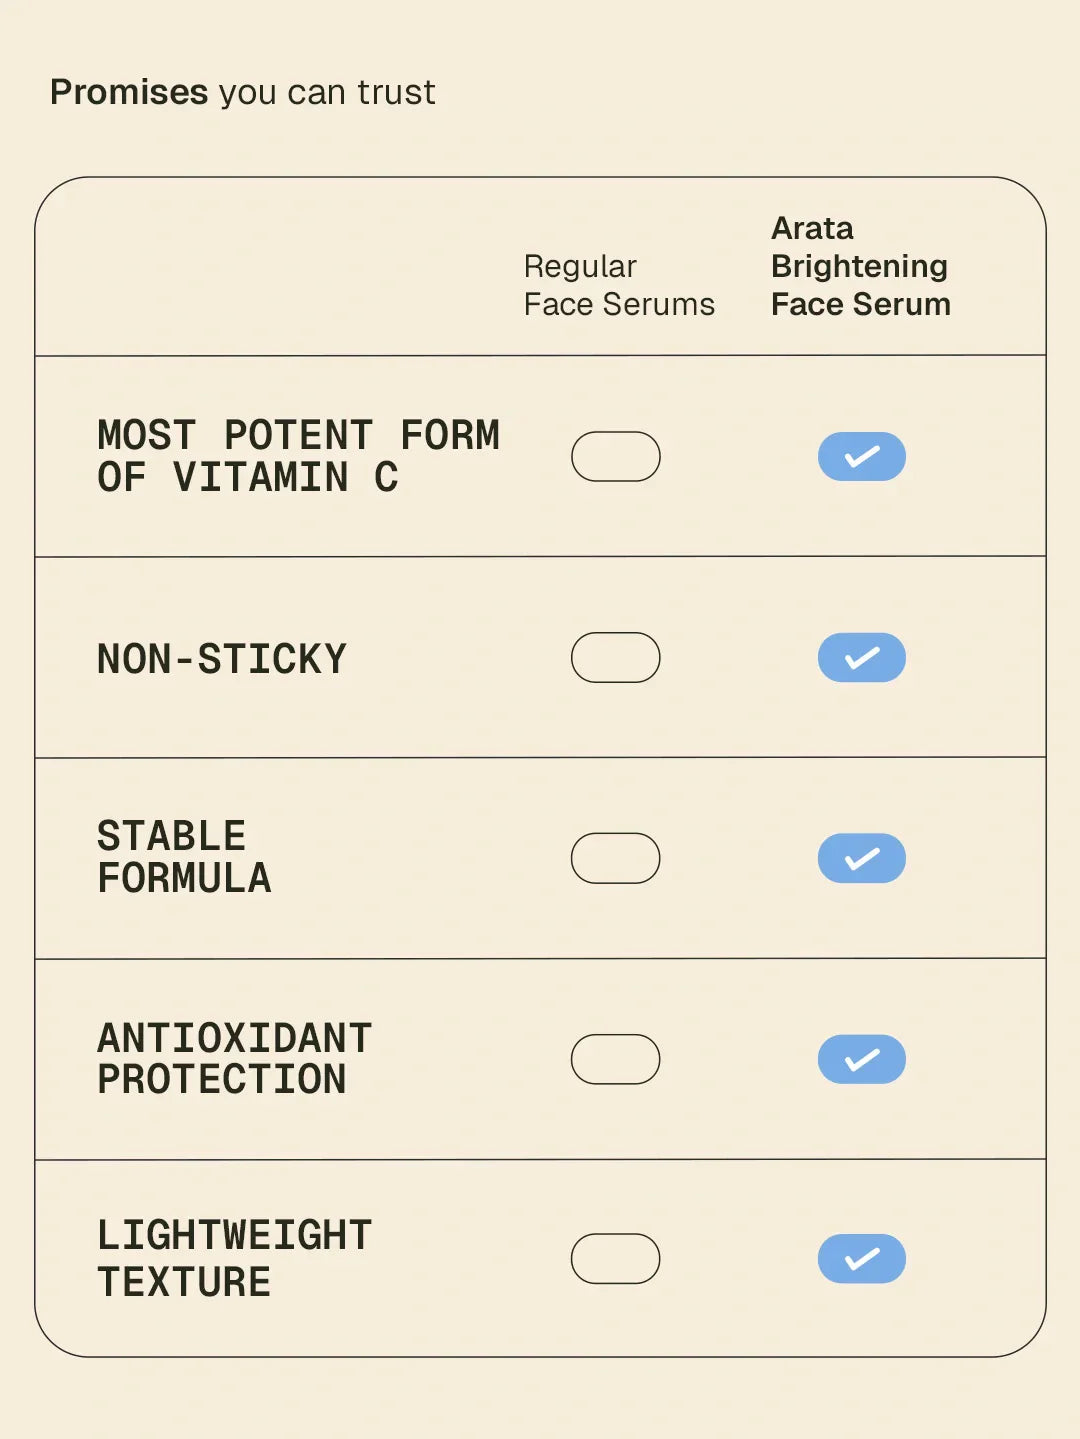Toggle the empty pill for Most Potent Form

(x=616, y=457)
